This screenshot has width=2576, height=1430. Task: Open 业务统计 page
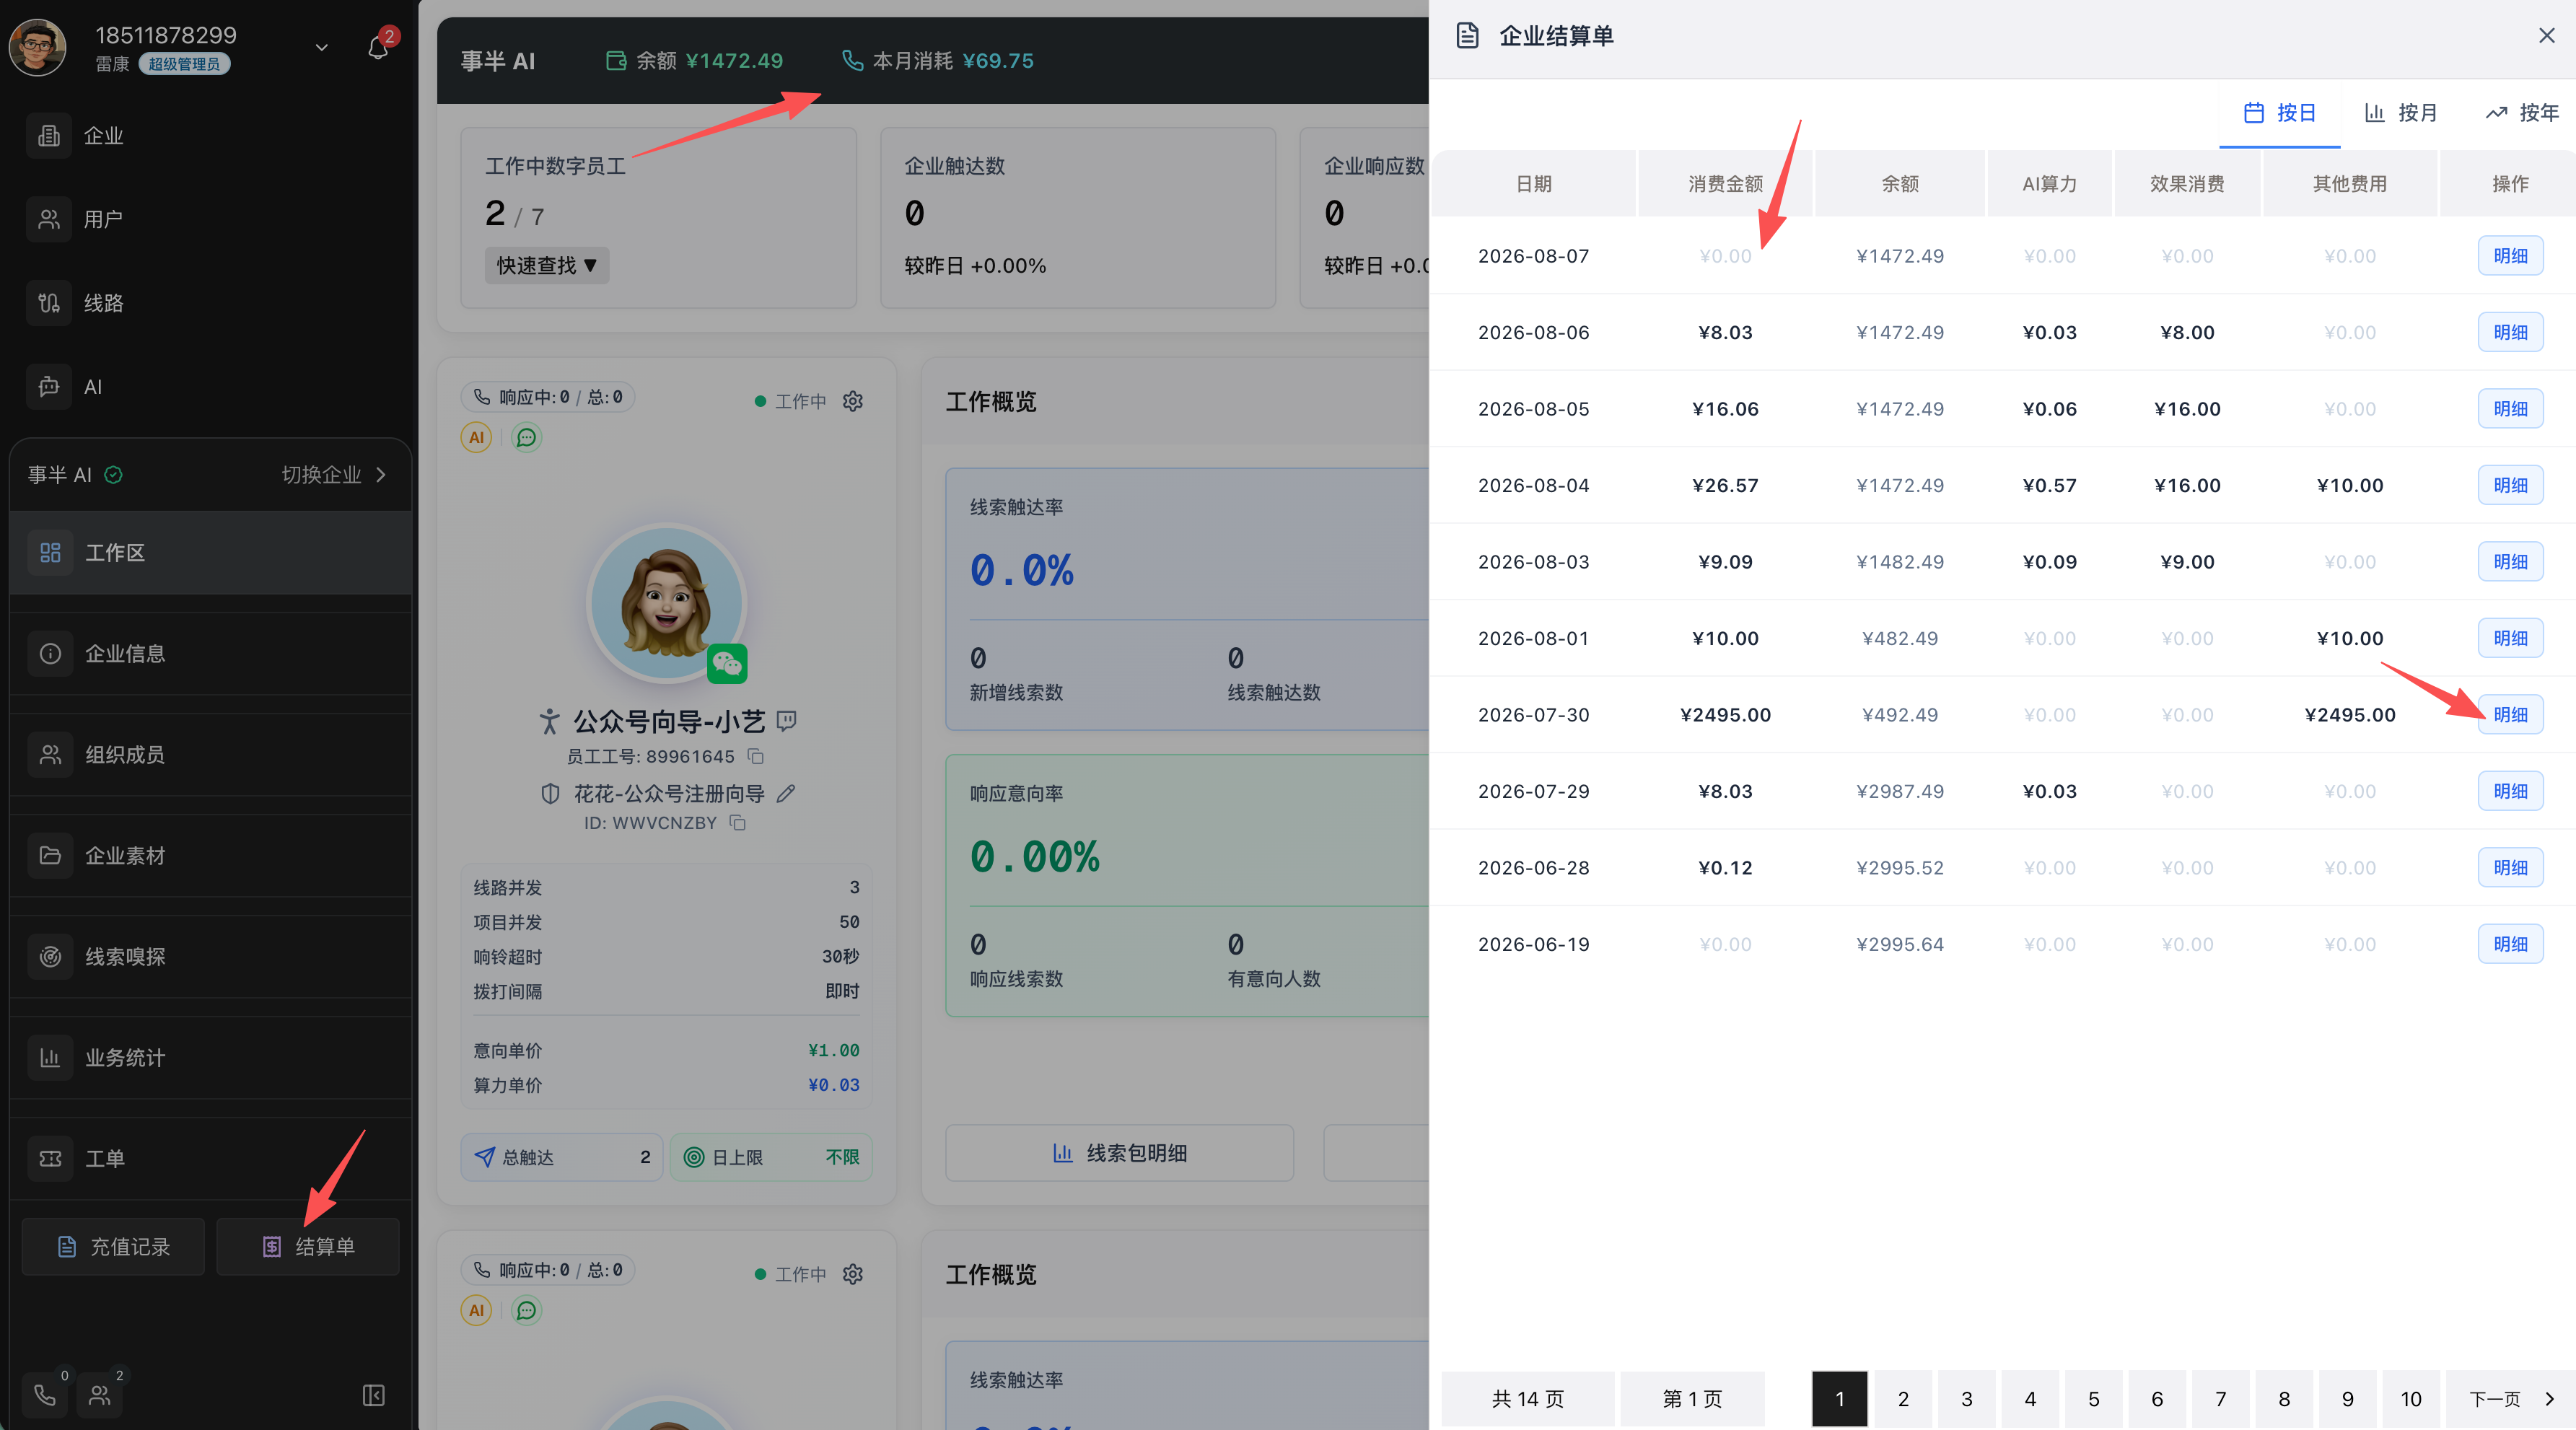(210, 1058)
